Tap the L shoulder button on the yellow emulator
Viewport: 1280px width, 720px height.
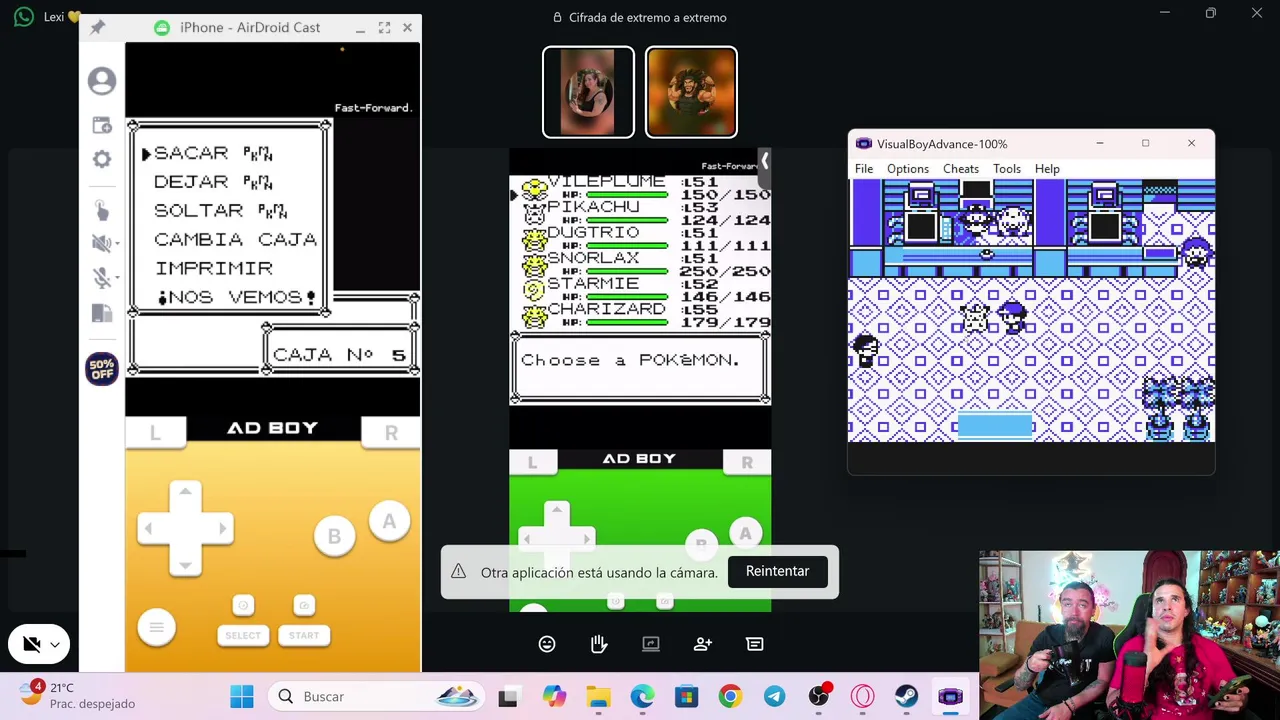point(155,432)
